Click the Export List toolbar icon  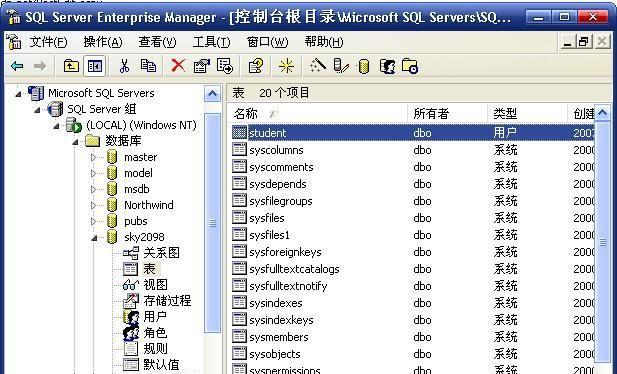pos(225,66)
